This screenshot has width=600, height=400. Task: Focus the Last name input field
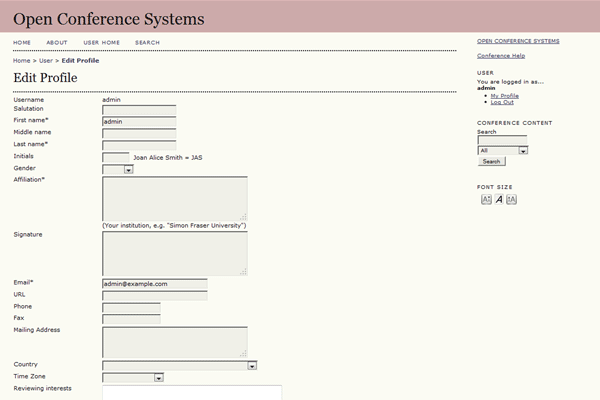coord(139,144)
